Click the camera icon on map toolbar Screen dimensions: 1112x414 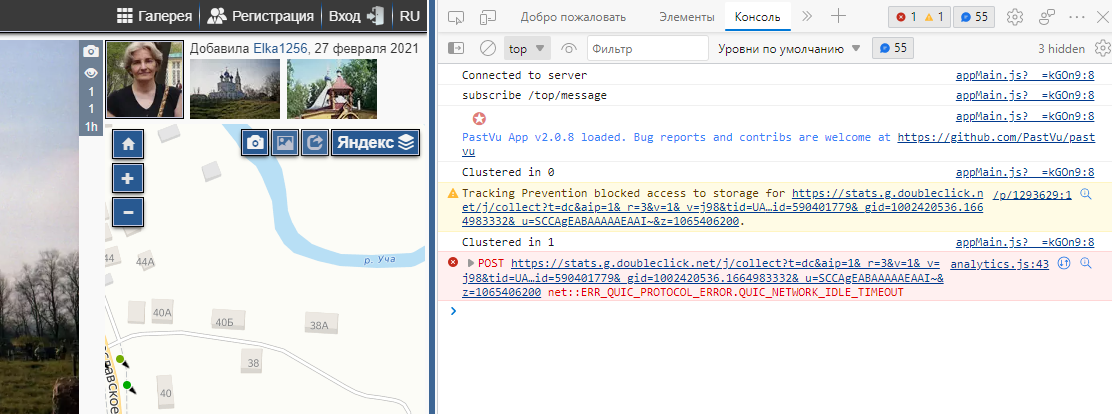[x=255, y=142]
